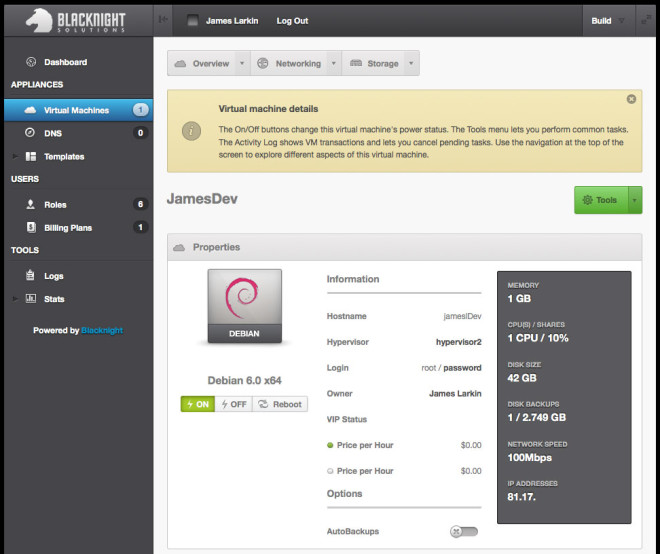
Task: Click the 100Mbps network speed value
Action: click(x=530, y=457)
